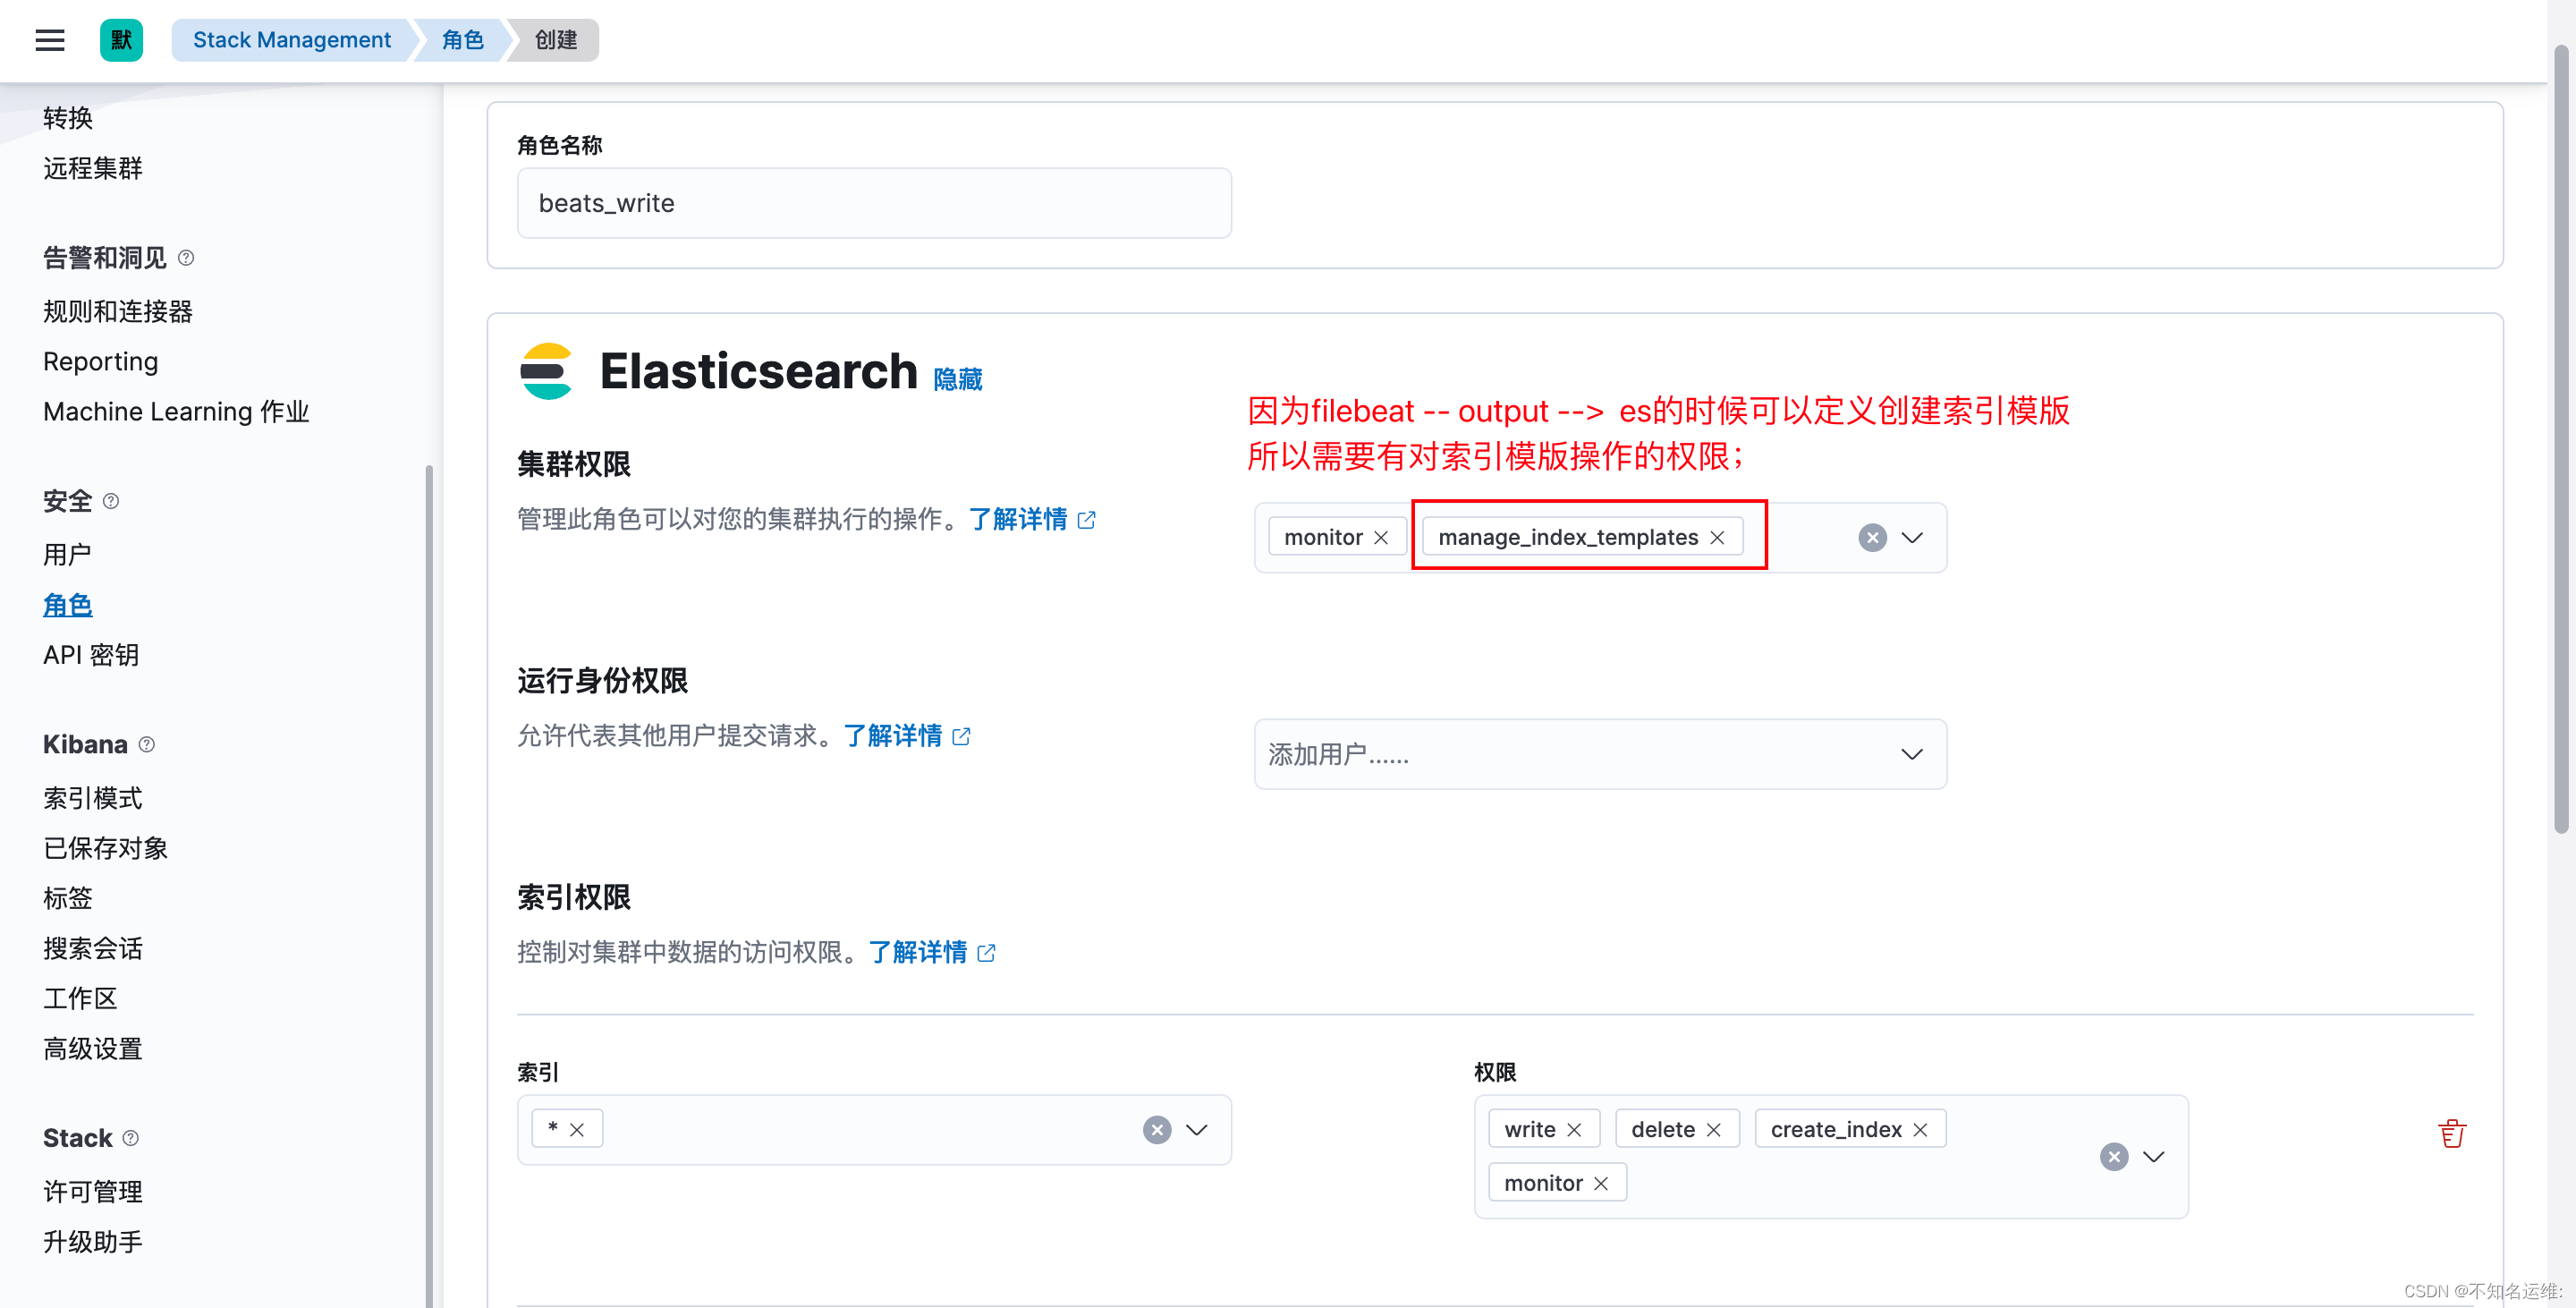Clear all index privileges with circular X

2113,1156
